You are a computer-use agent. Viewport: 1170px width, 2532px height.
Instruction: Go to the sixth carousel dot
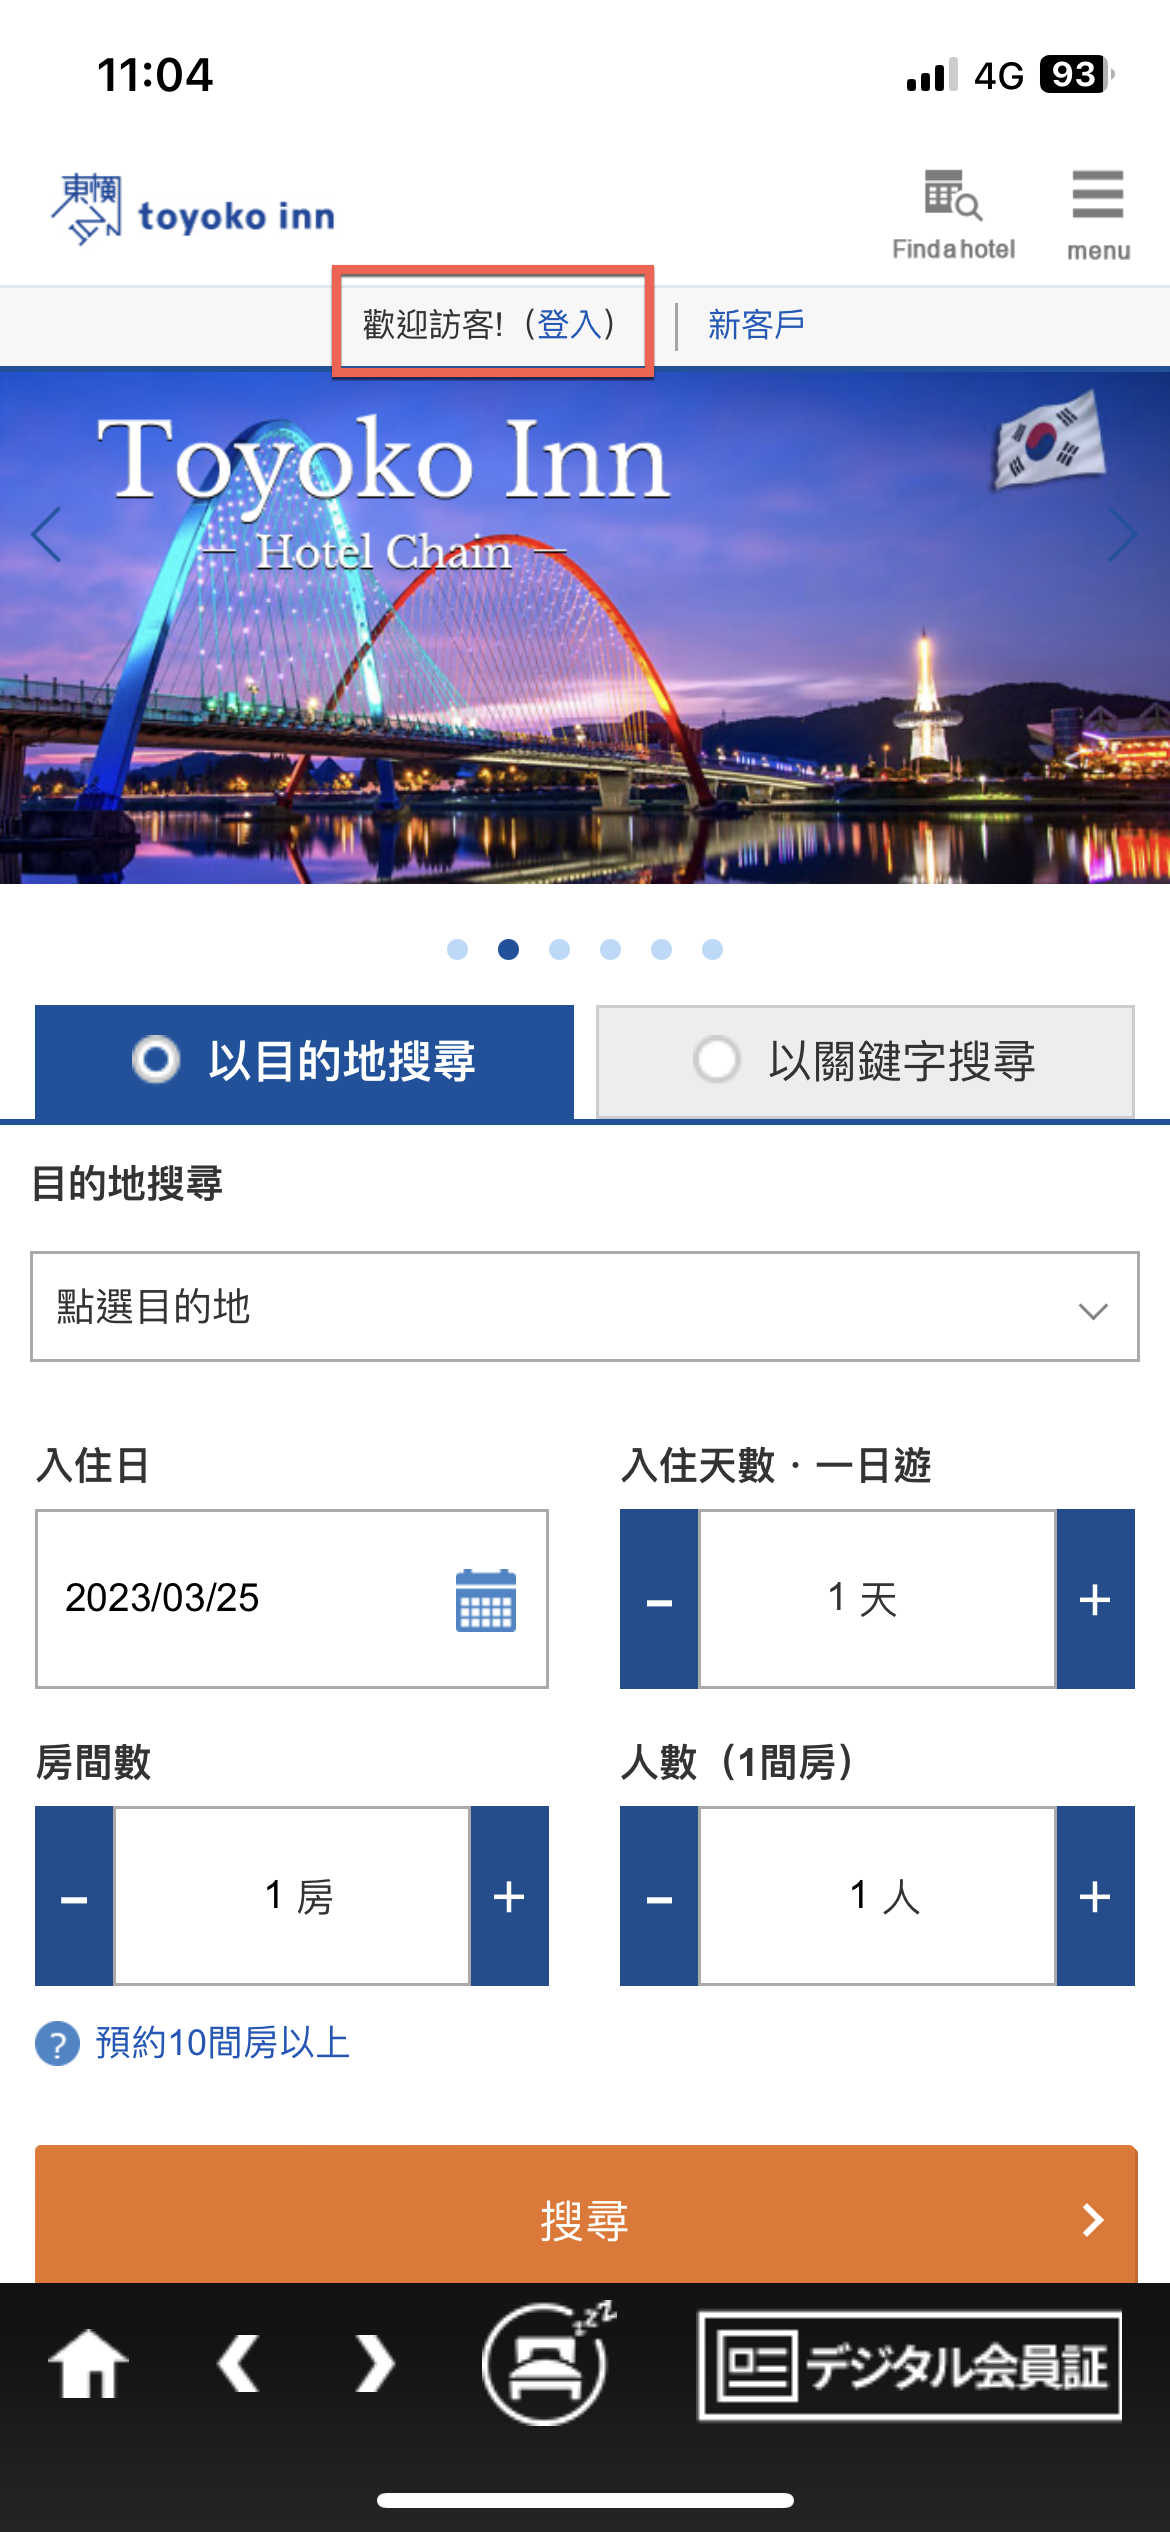click(712, 949)
